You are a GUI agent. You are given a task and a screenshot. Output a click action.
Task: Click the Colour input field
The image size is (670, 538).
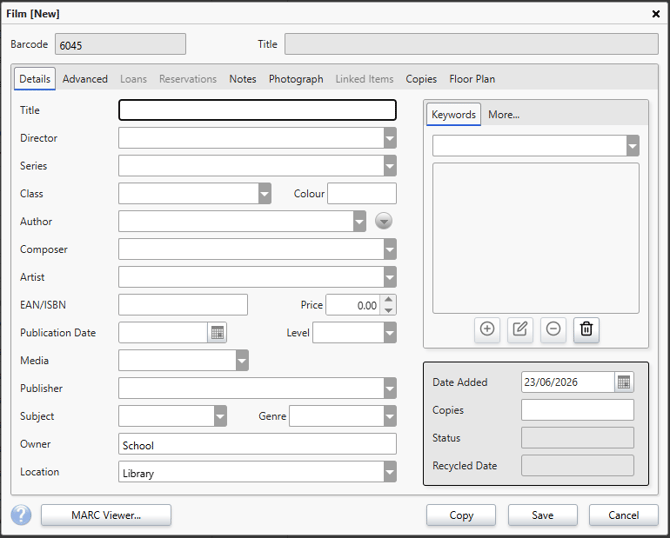tap(362, 194)
